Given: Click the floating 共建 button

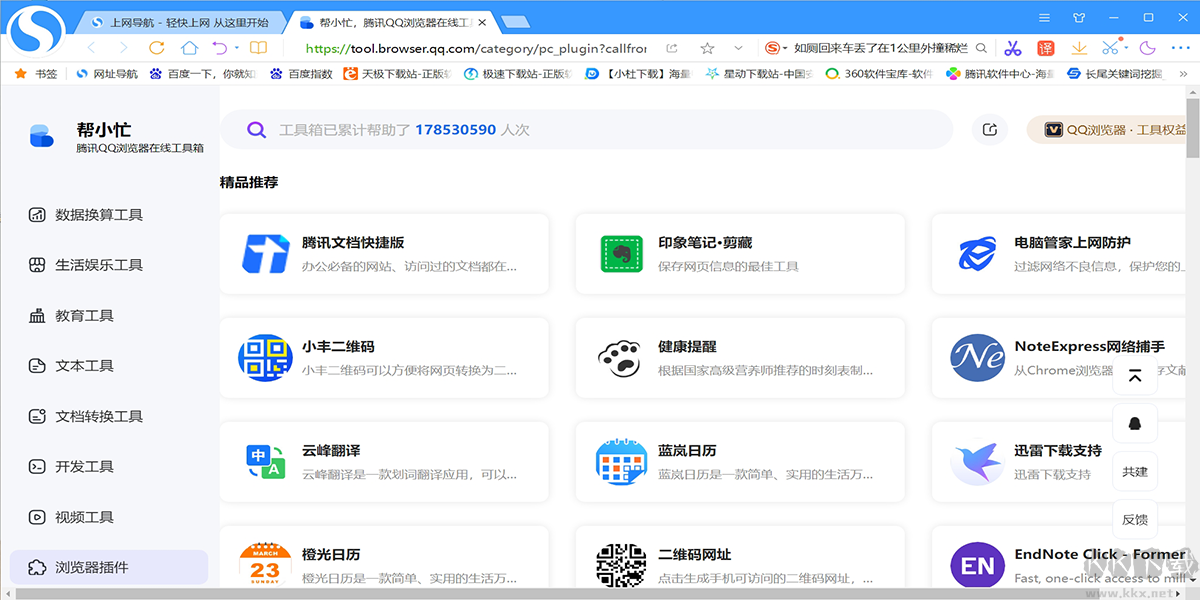Looking at the screenshot, I should click(x=1135, y=471).
